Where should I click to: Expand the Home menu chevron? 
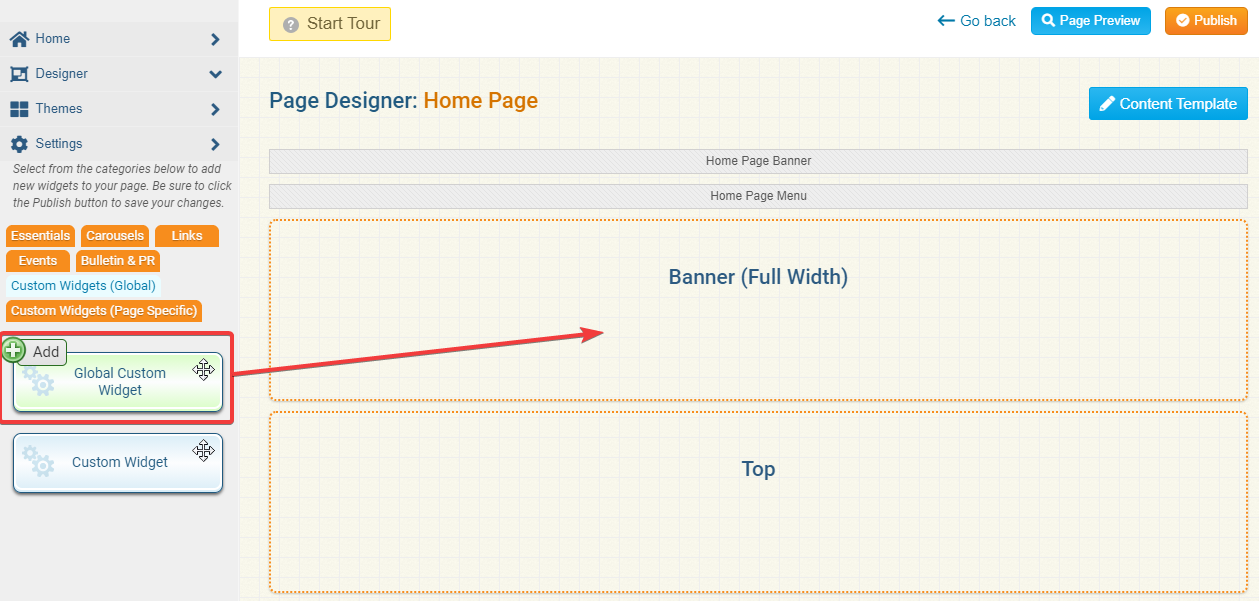click(x=216, y=39)
